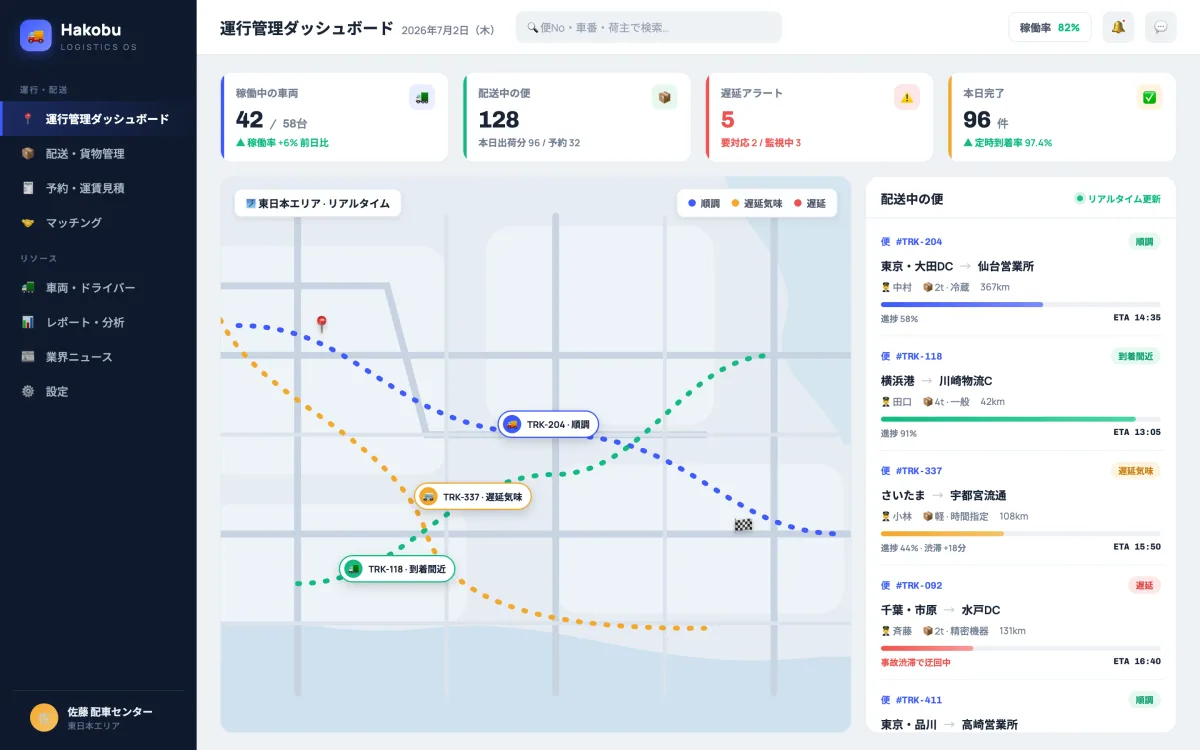Click the checkered destination flag on the map
The image size is (1200, 750).
(743, 524)
